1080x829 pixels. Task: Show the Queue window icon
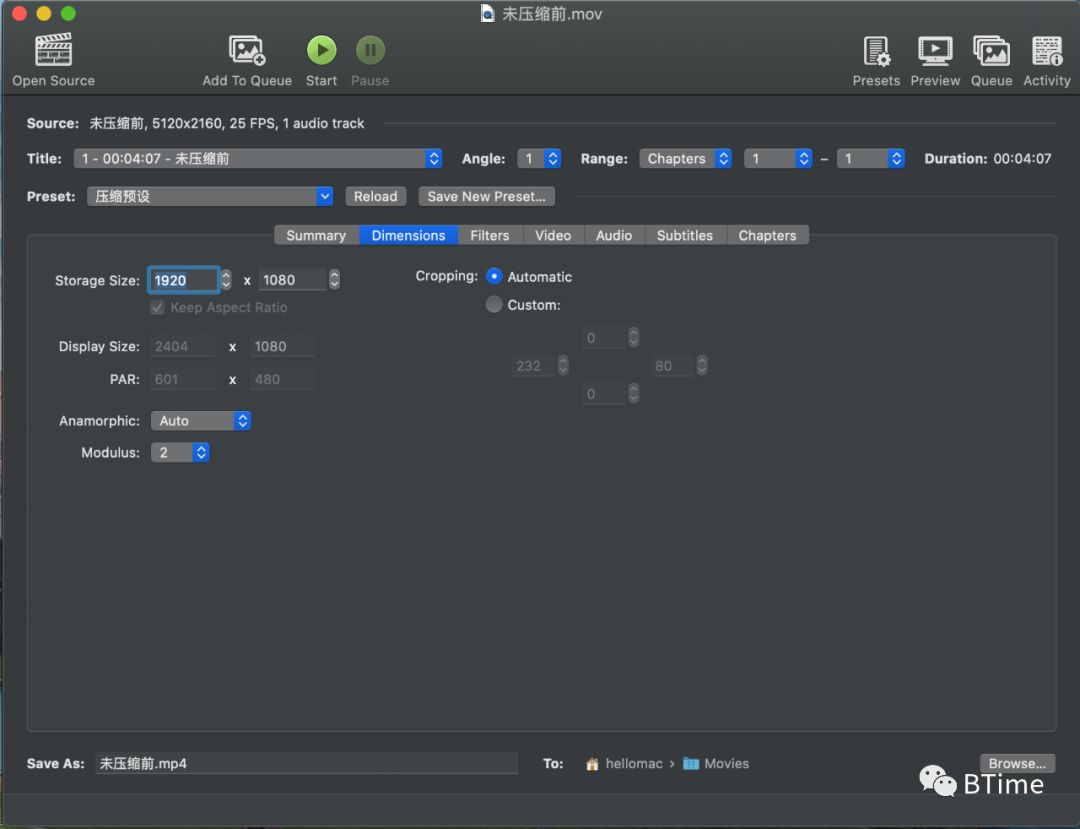991,50
